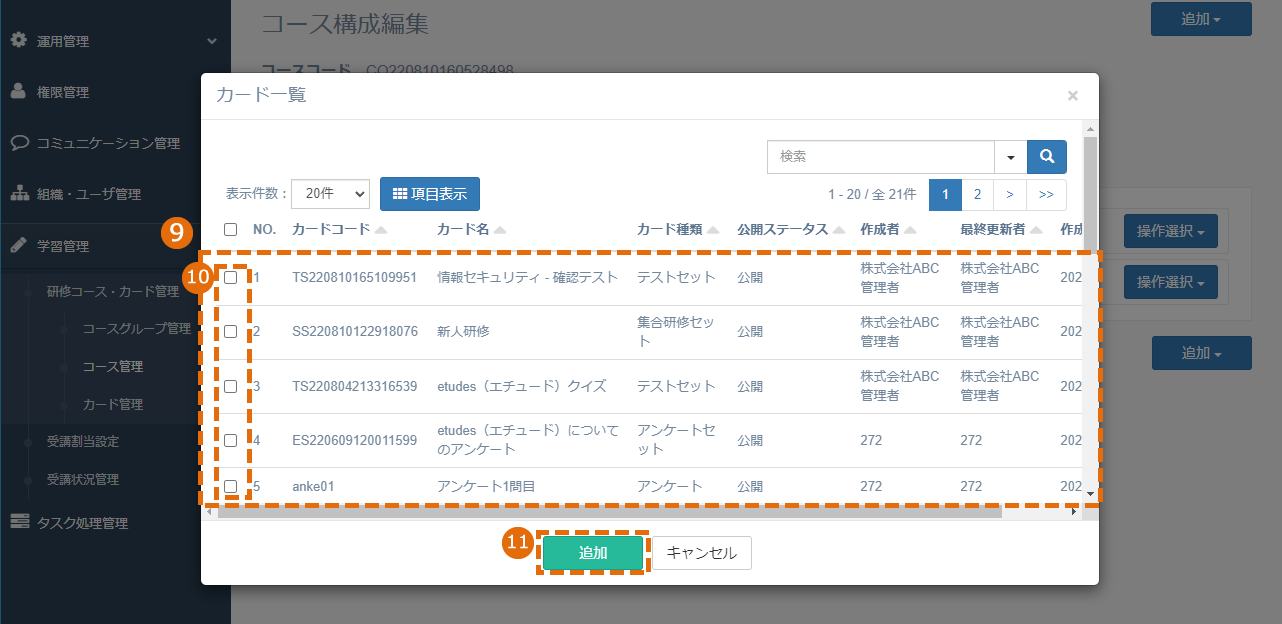The width and height of the screenshot is (1282, 624).
Task: Click the horizontal scrollbar thumb in dialog
Action: click(609, 512)
